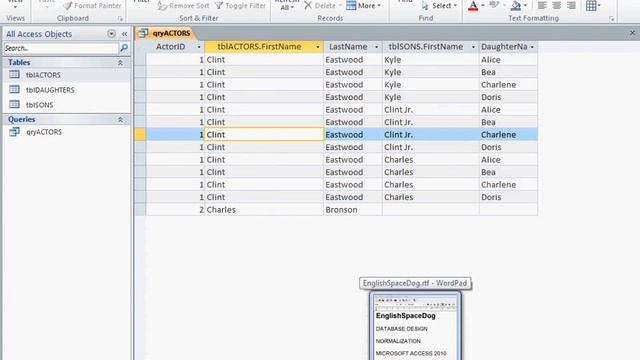
Task: Click Doris in the Charles son row
Action: pos(508,197)
